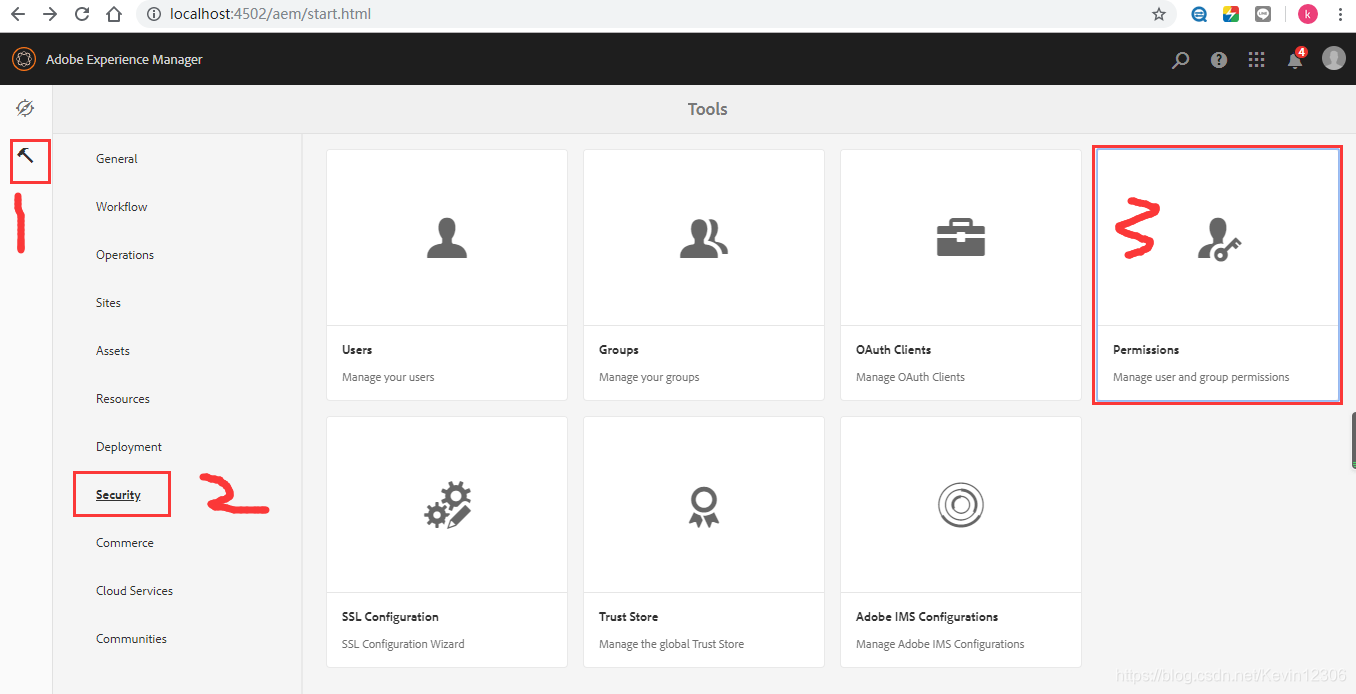The height and width of the screenshot is (694, 1356).
Task: Select Deployment in the Tools menu
Action: [129, 447]
